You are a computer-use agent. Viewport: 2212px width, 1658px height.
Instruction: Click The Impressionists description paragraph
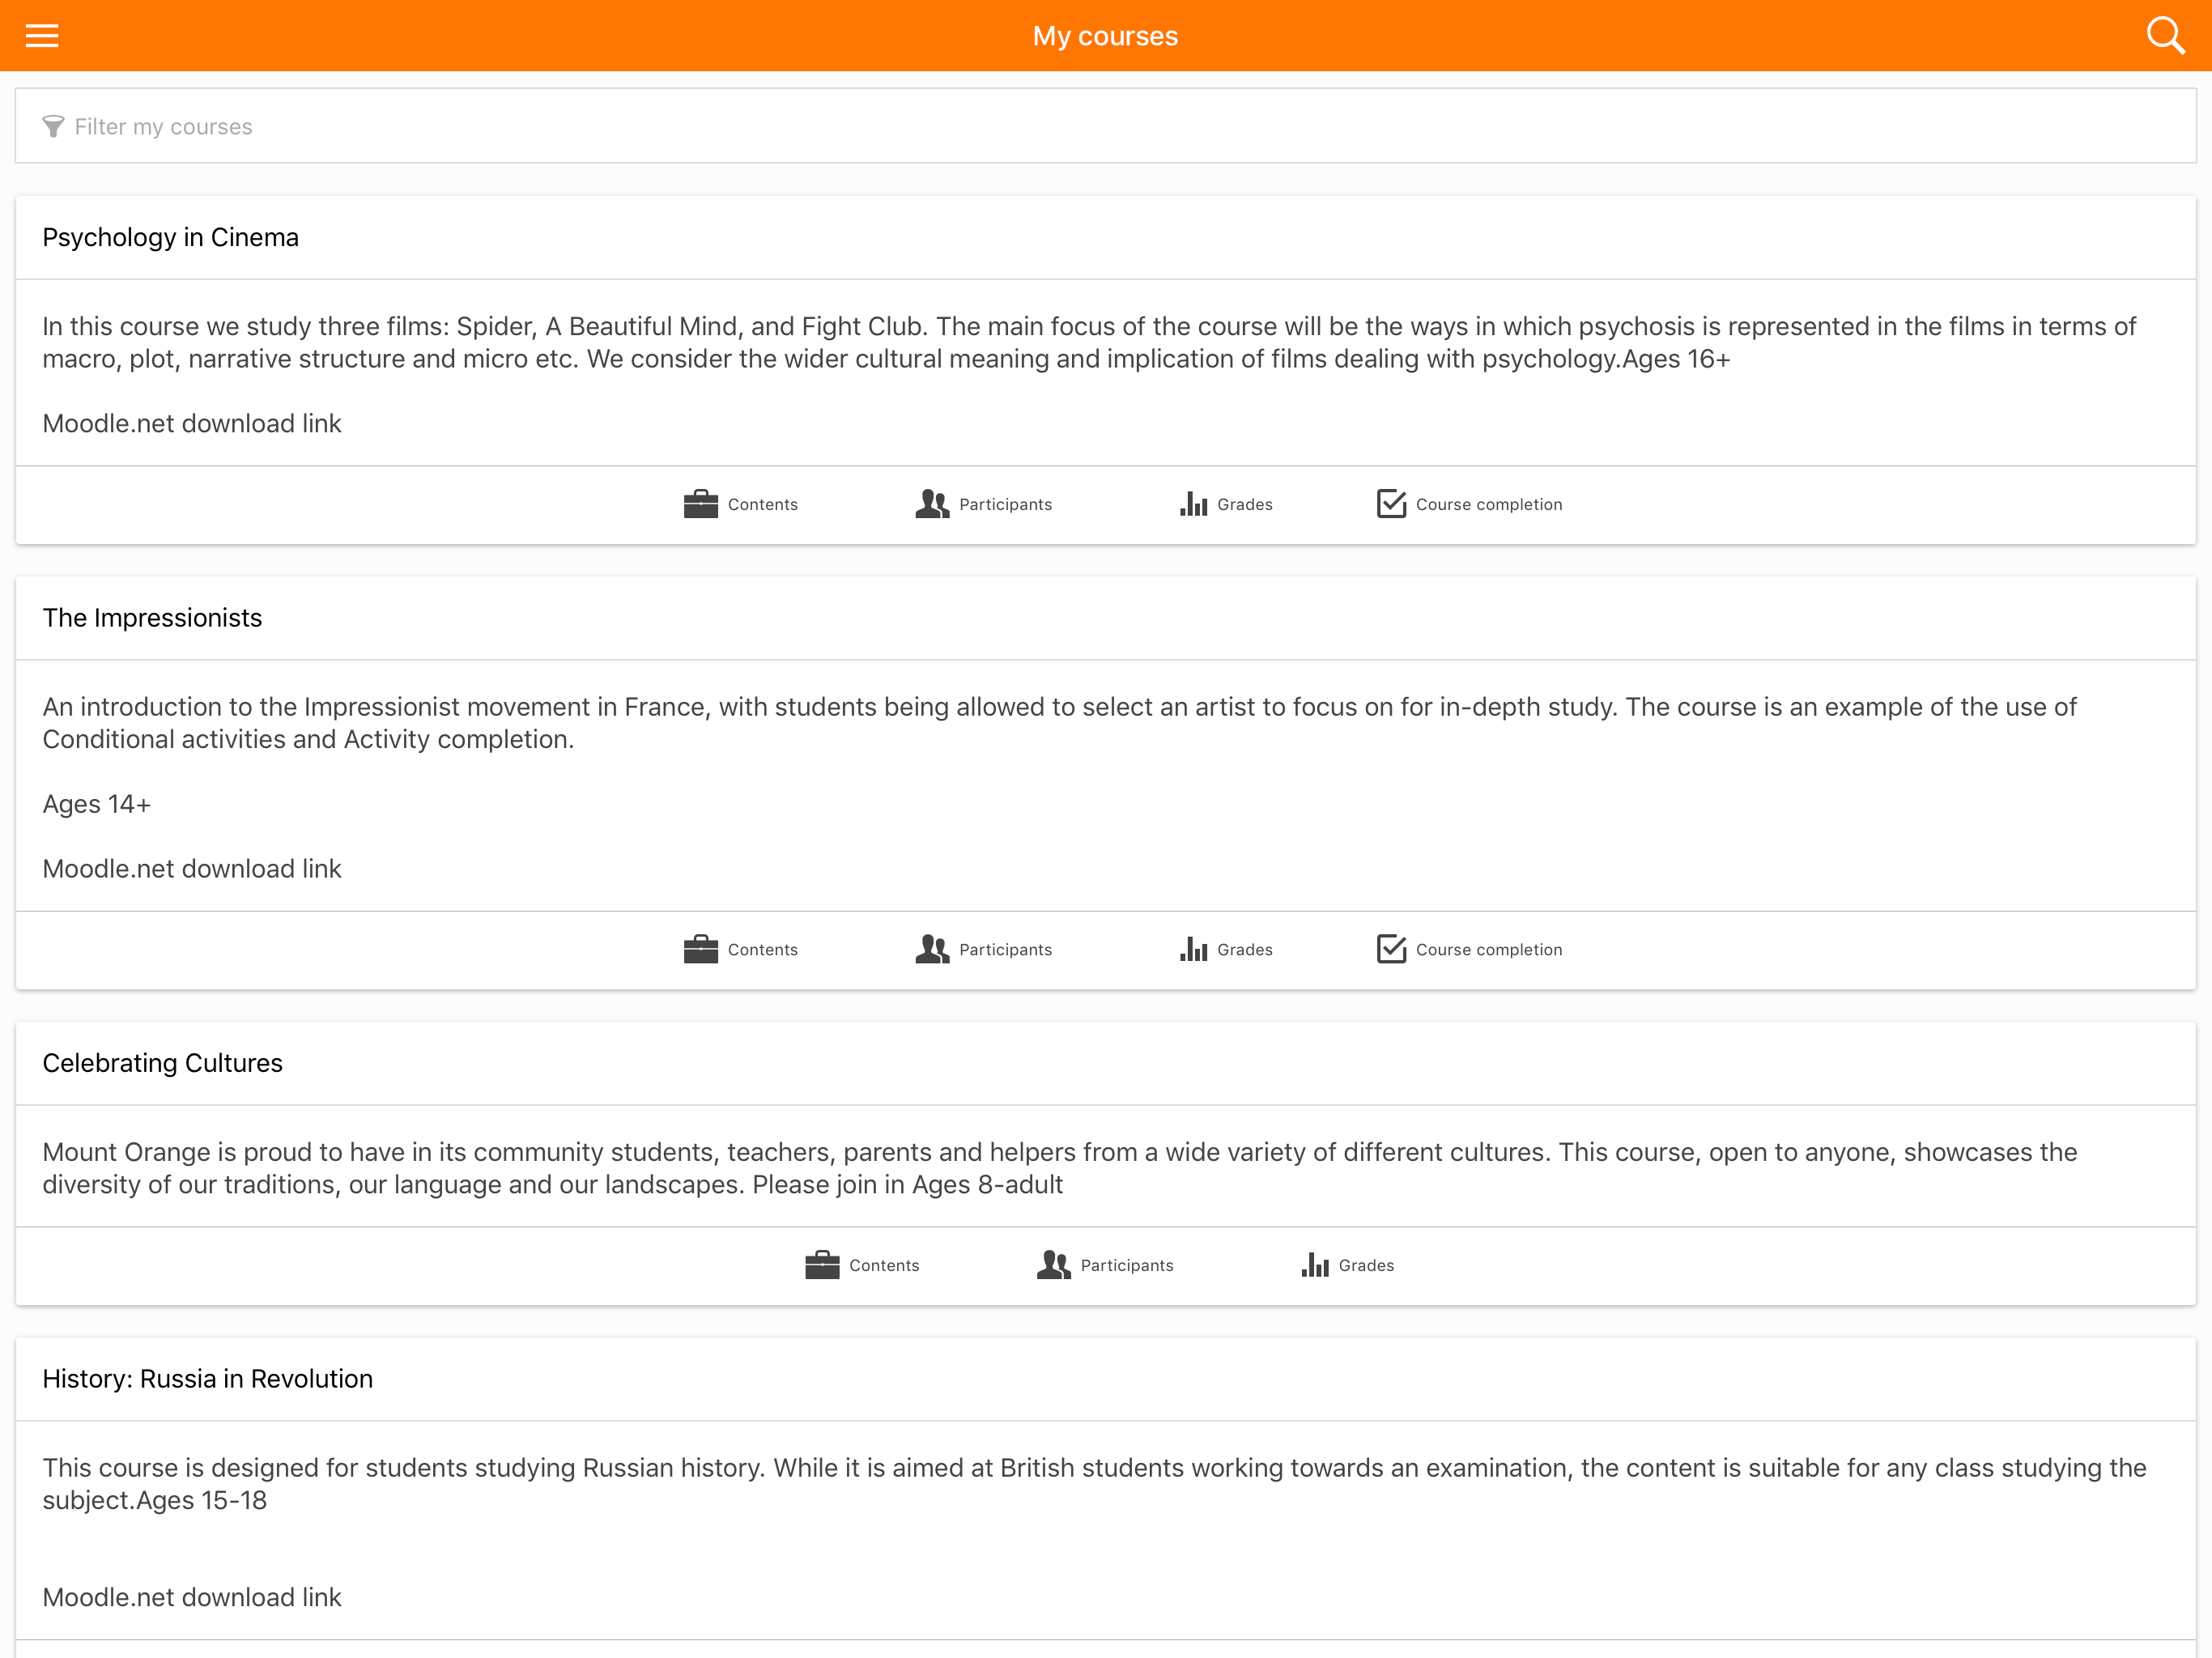[x=1060, y=723]
